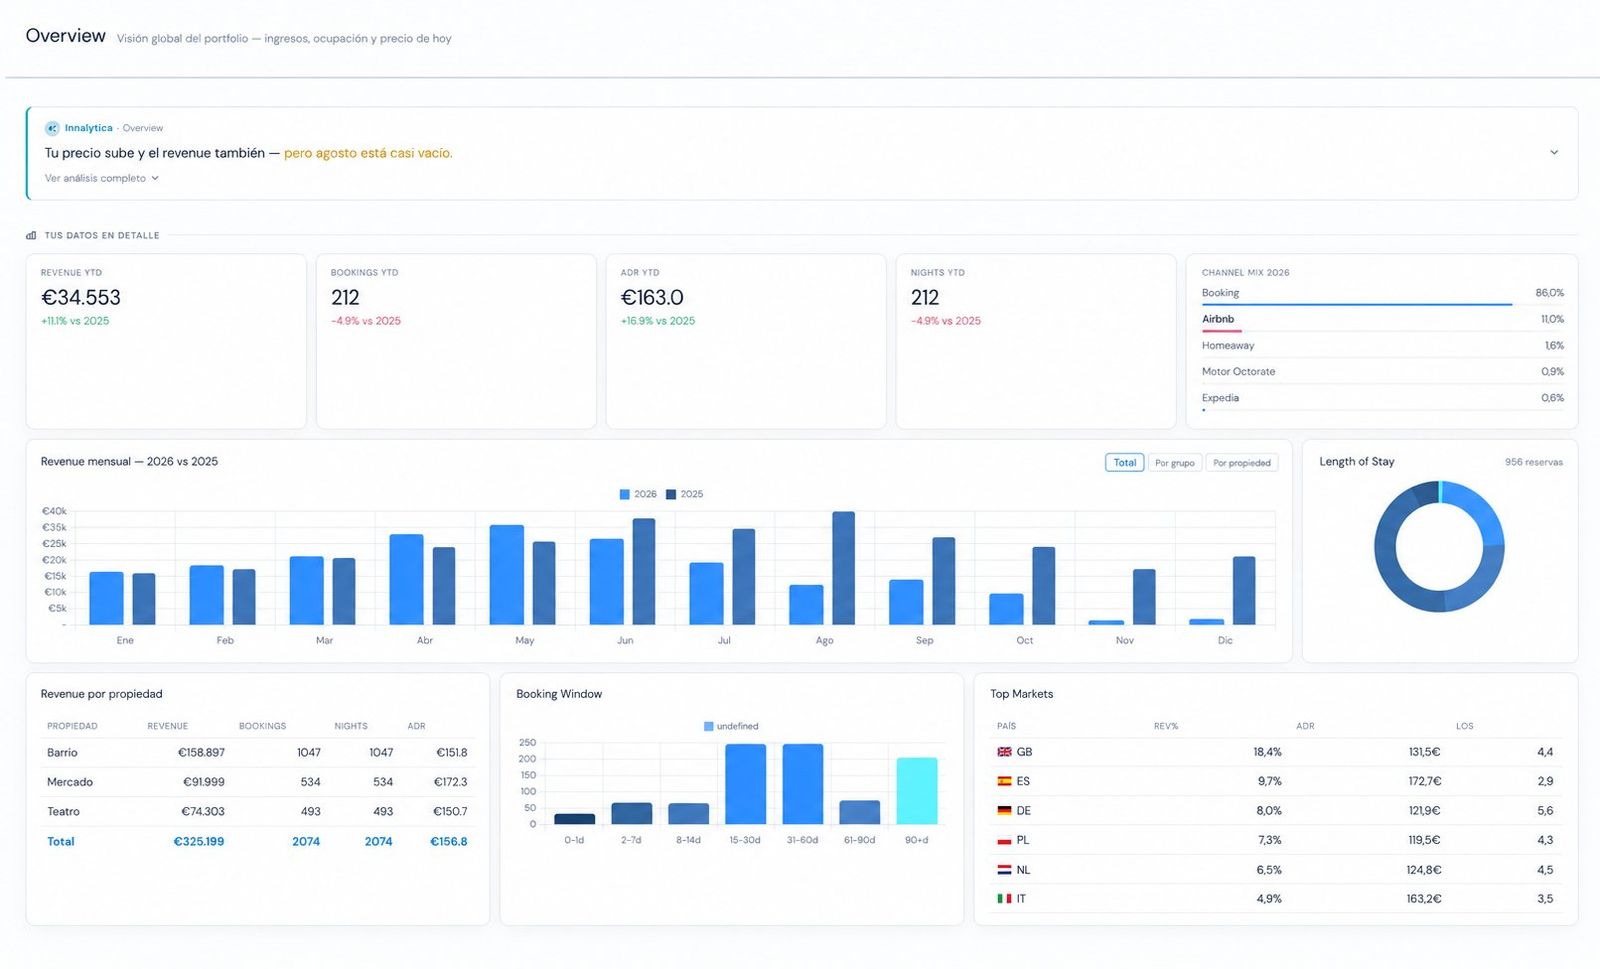Click the Overview page title

(65, 36)
